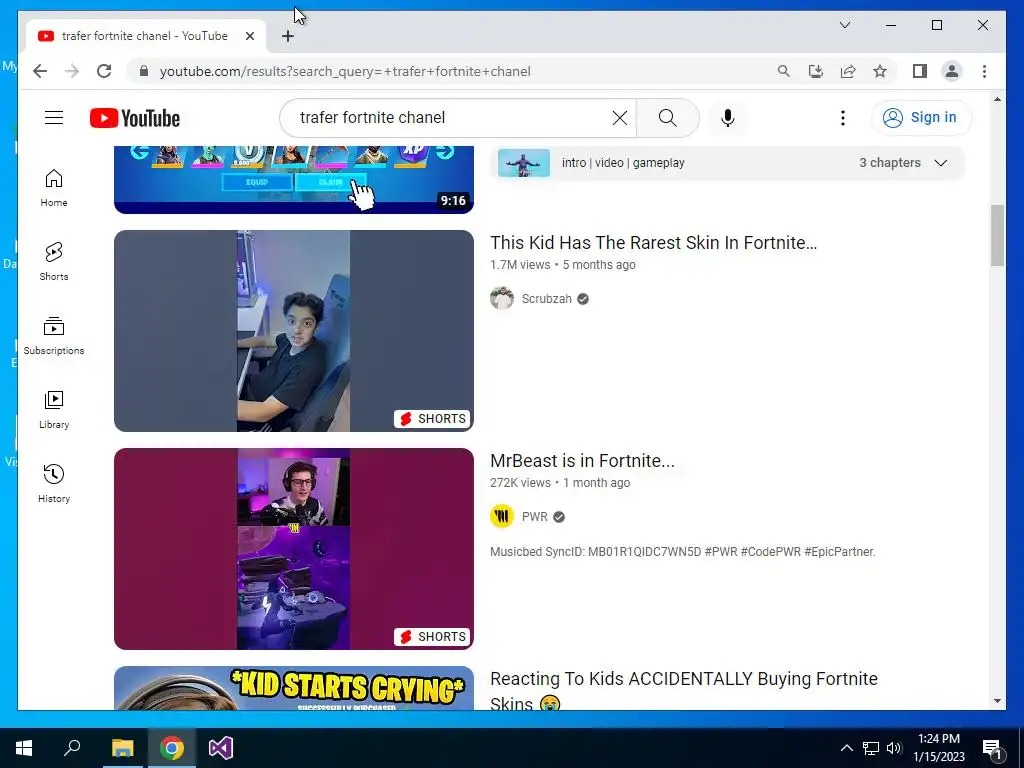The height and width of the screenshot is (768, 1024).
Task: Reload the page in Chrome
Action: 104,71
